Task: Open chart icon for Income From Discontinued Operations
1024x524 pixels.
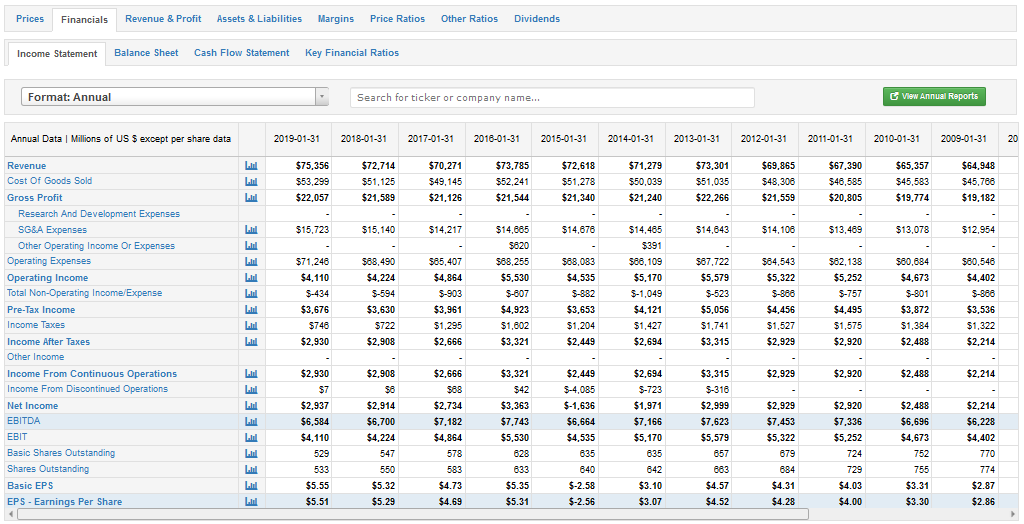Action: 251,389
